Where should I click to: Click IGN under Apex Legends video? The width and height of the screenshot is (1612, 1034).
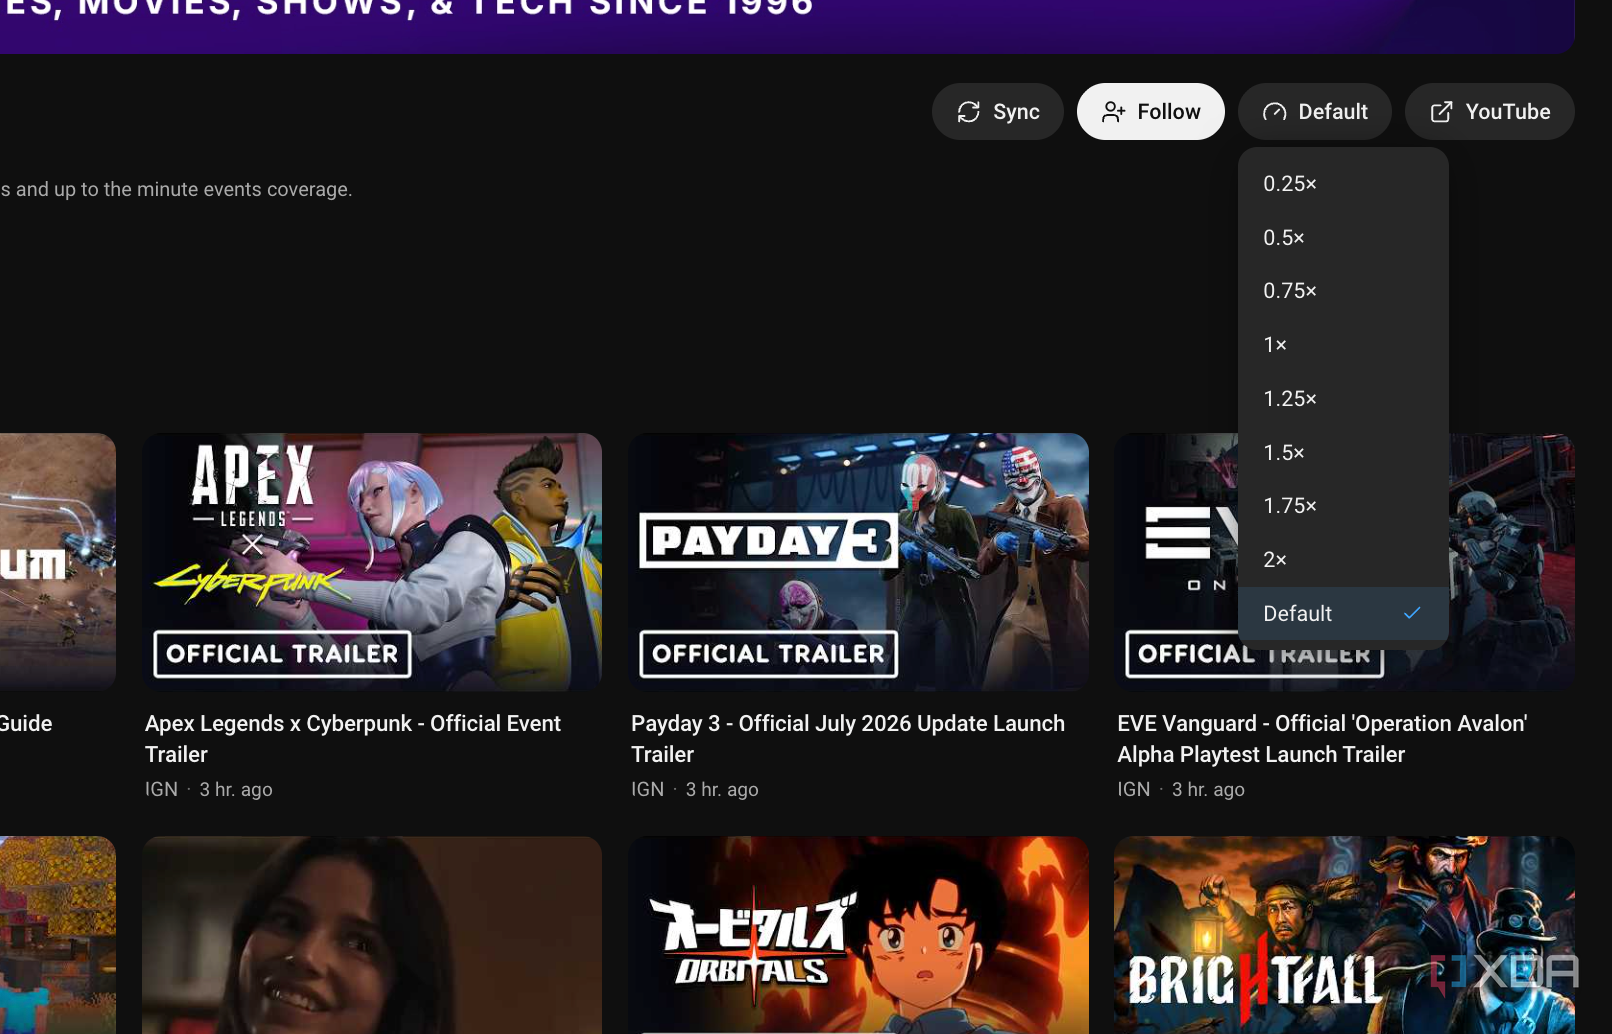[x=161, y=789]
